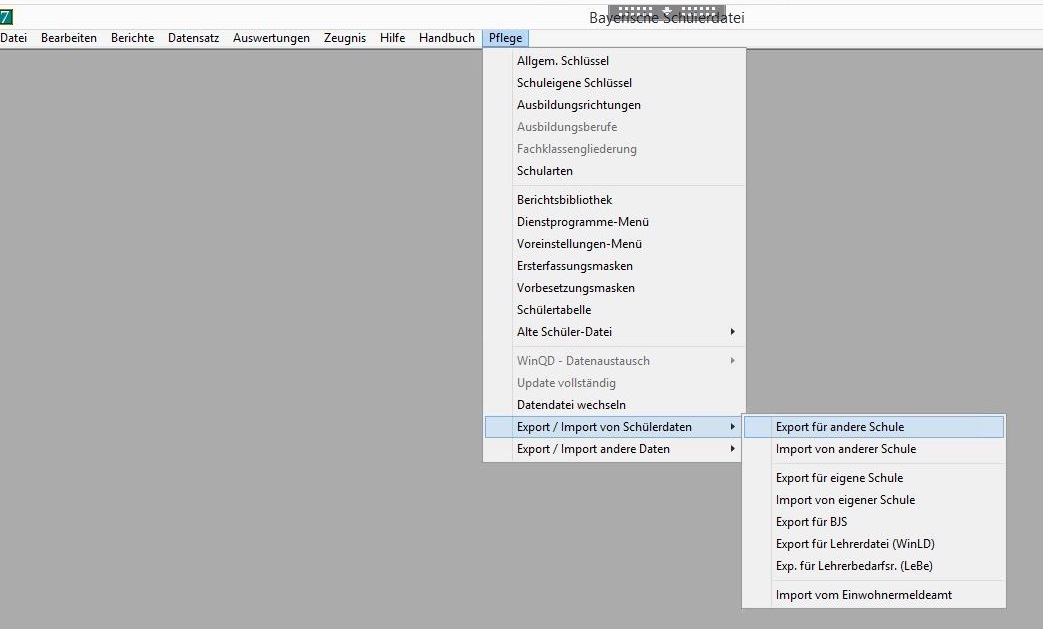The height and width of the screenshot is (629, 1043).
Task: Expand Export / Import andere Daten submenu
Action: pyautogui.click(x=613, y=449)
